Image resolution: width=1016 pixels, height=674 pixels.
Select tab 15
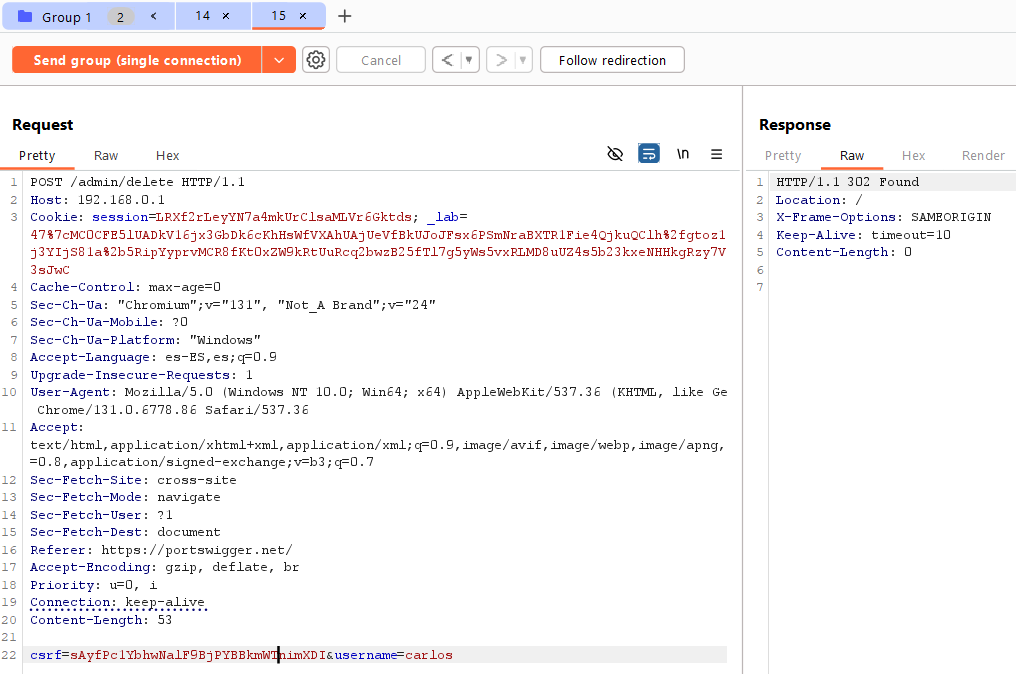pyautogui.click(x=279, y=16)
